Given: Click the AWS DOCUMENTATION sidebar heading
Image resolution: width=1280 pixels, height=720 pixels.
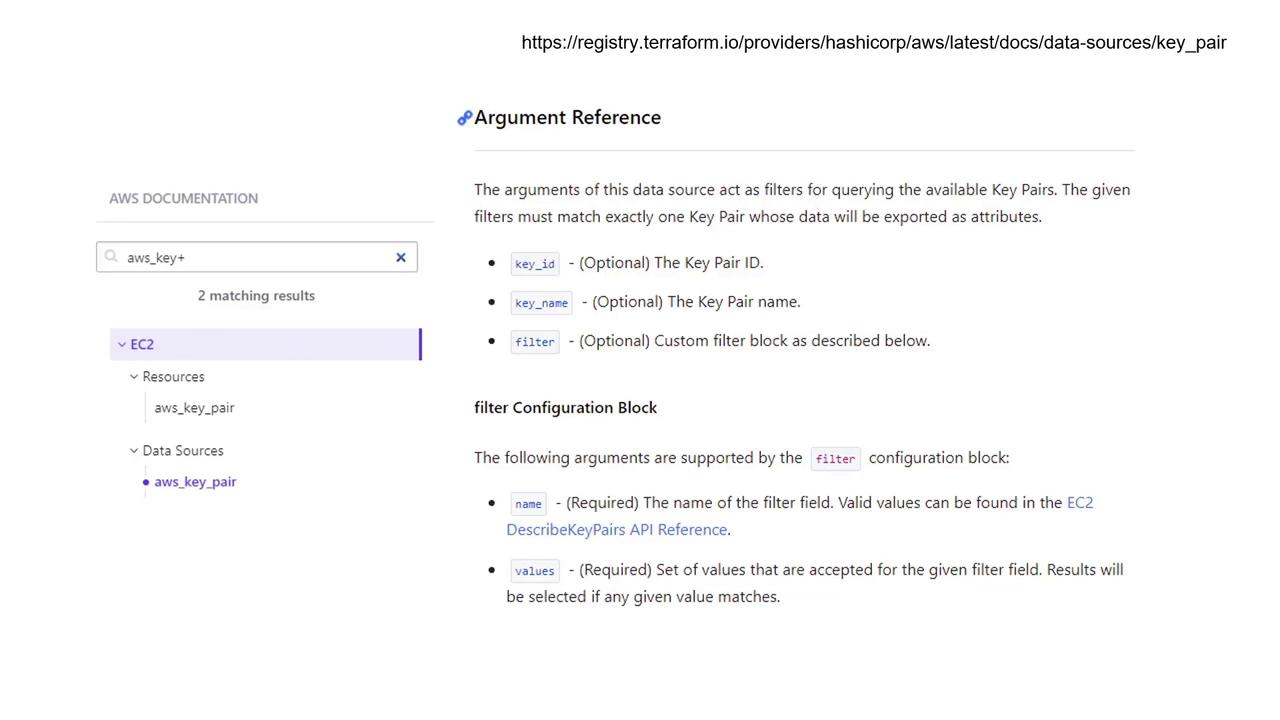Looking at the screenshot, I should tap(184, 198).
